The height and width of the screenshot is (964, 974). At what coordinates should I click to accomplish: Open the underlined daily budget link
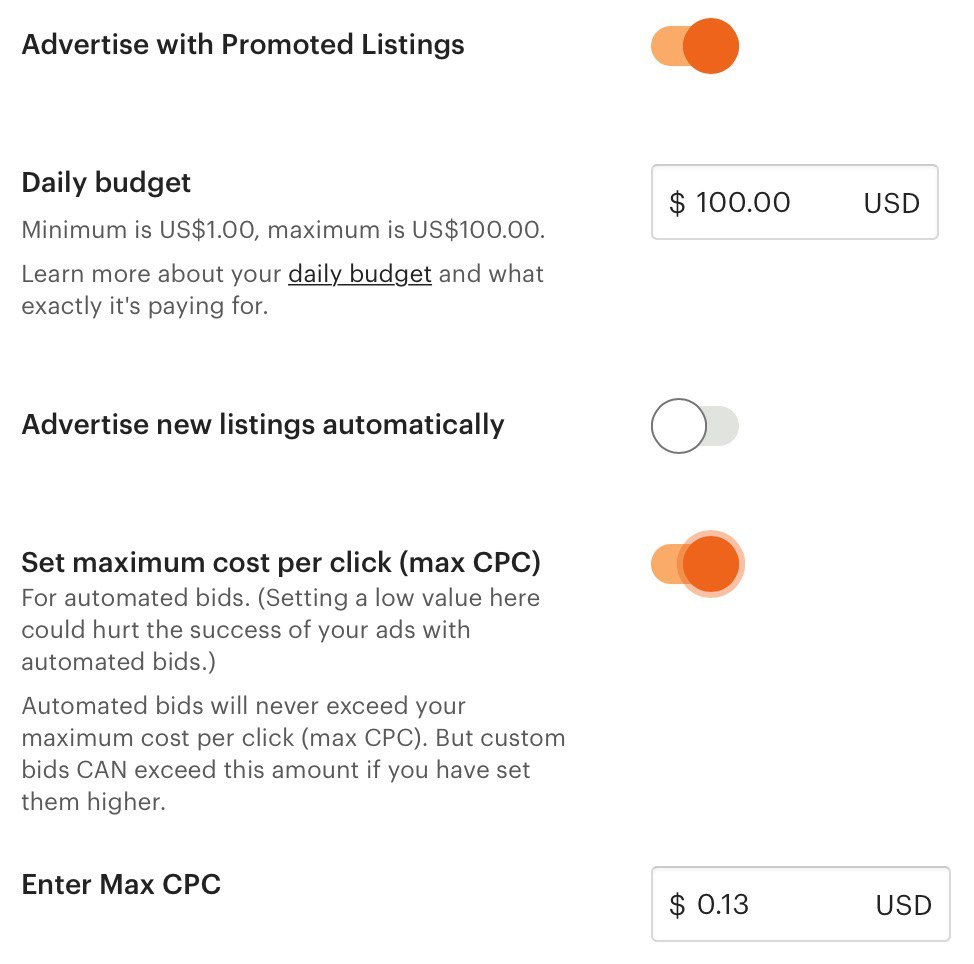[360, 274]
